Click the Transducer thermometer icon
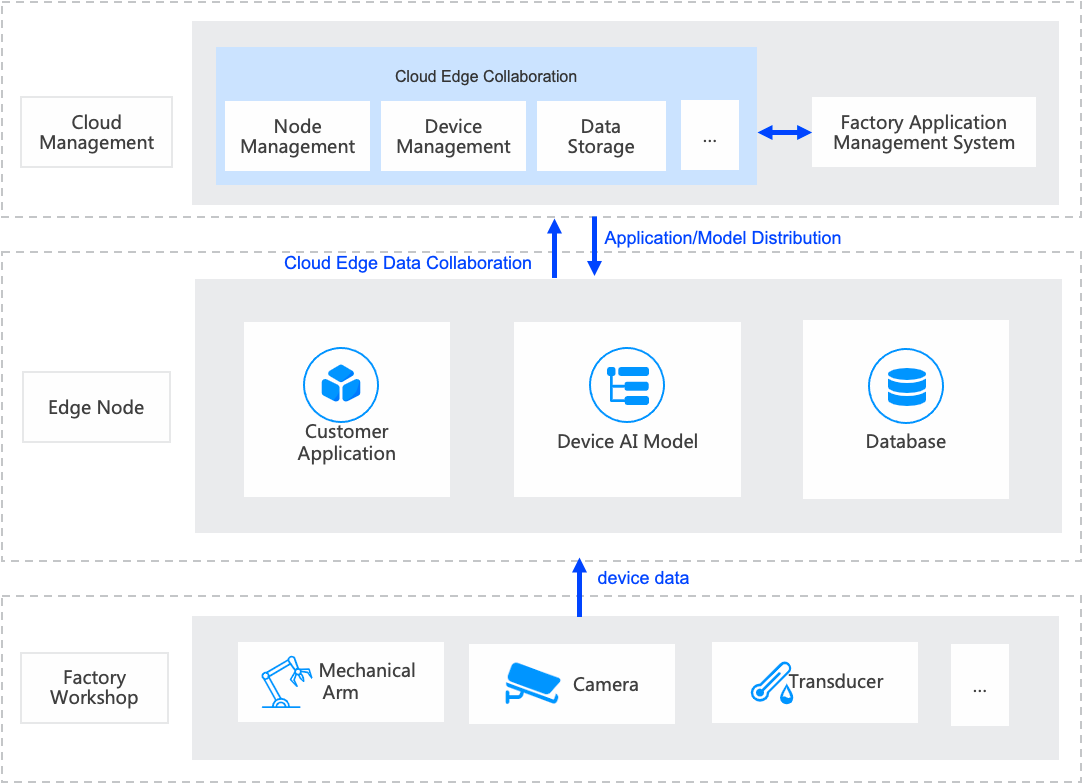The height and width of the screenshot is (784, 1082). 772,683
